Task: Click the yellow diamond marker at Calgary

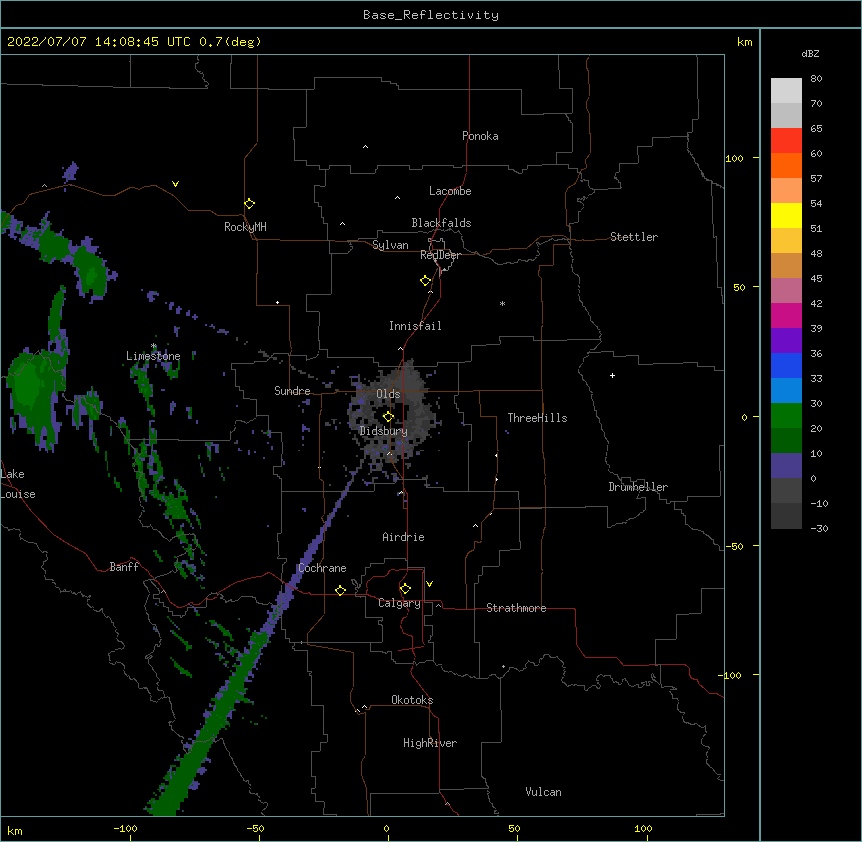Action: click(405, 589)
